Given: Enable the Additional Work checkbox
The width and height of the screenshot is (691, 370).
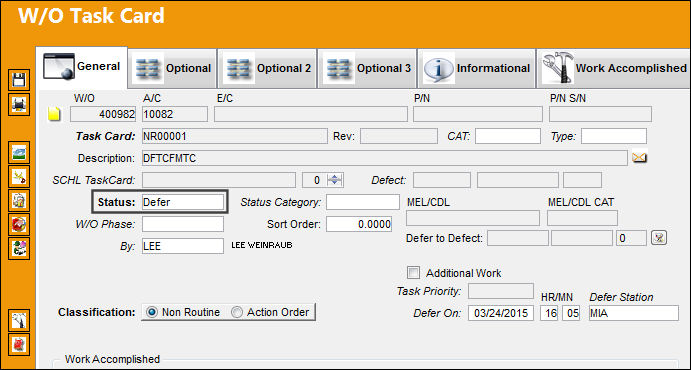Looking at the screenshot, I should (413, 273).
